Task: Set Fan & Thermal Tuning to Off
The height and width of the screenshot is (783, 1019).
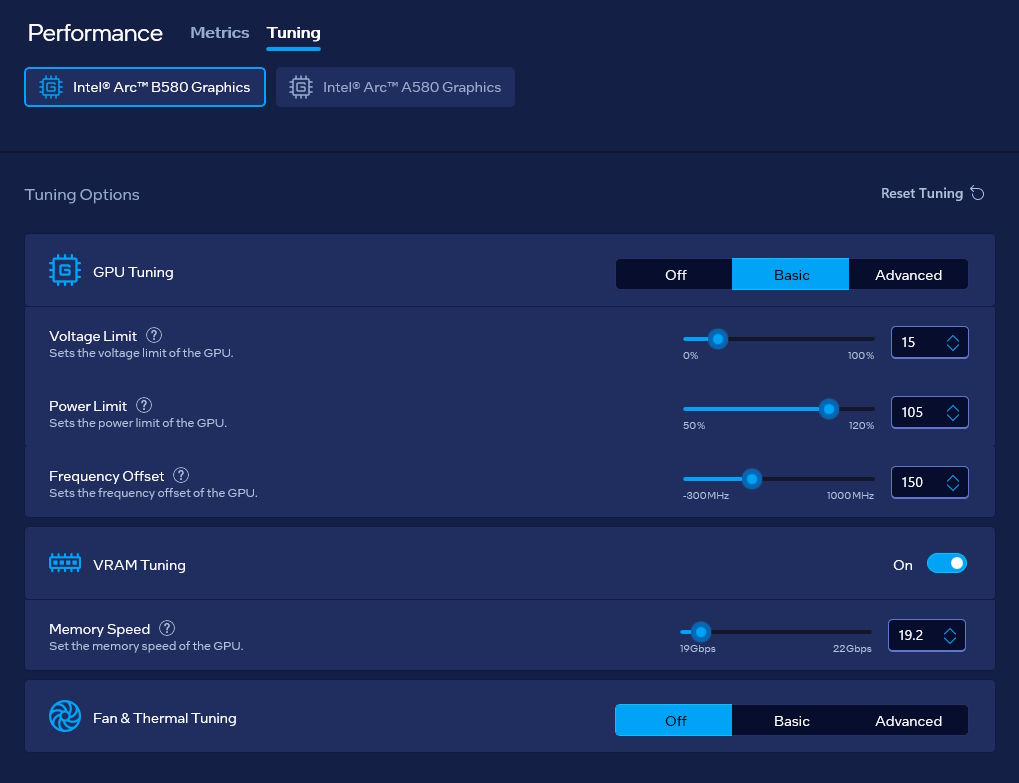Action: pos(674,720)
